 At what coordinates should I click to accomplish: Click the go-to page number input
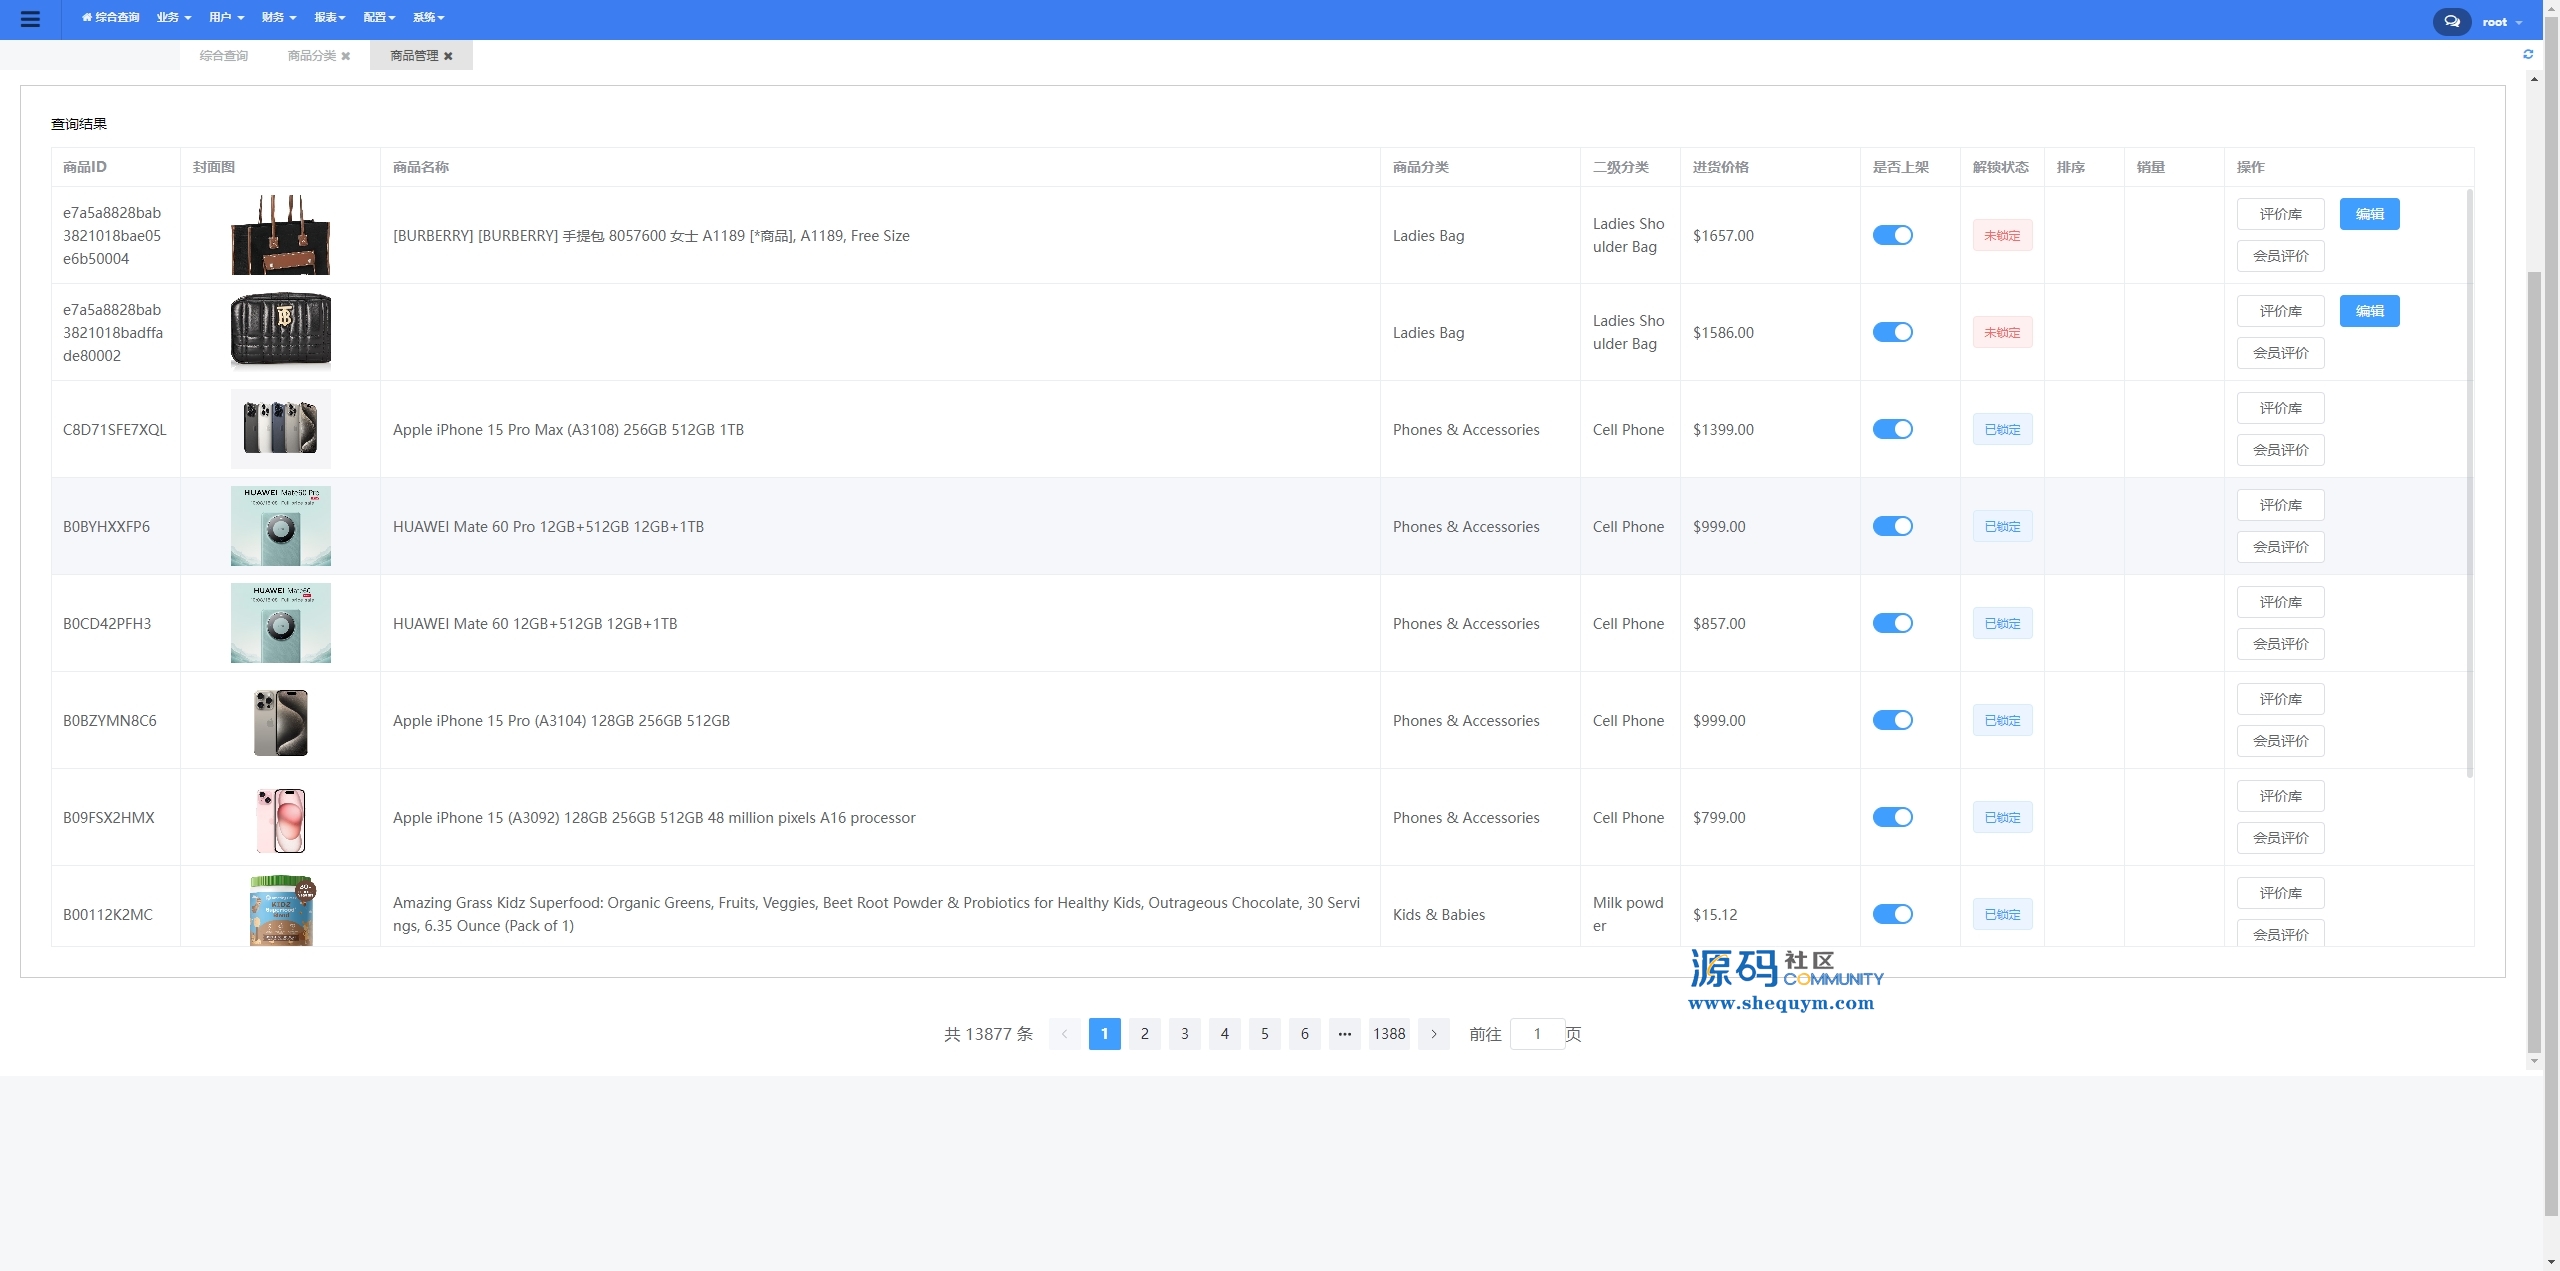click(x=1537, y=1034)
